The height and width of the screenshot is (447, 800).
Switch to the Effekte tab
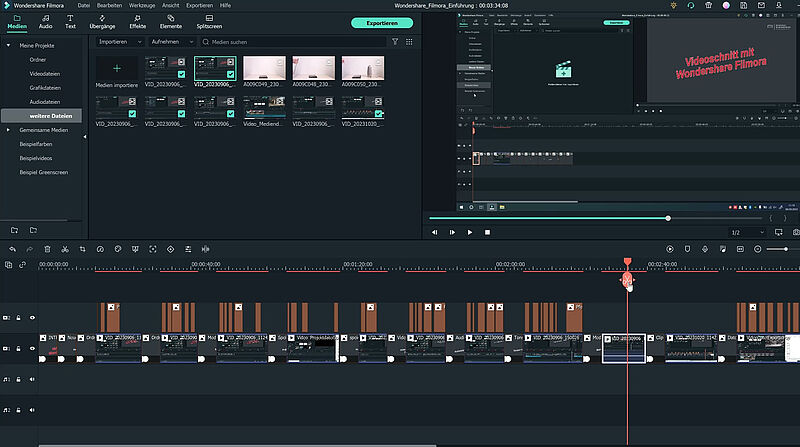(137, 21)
